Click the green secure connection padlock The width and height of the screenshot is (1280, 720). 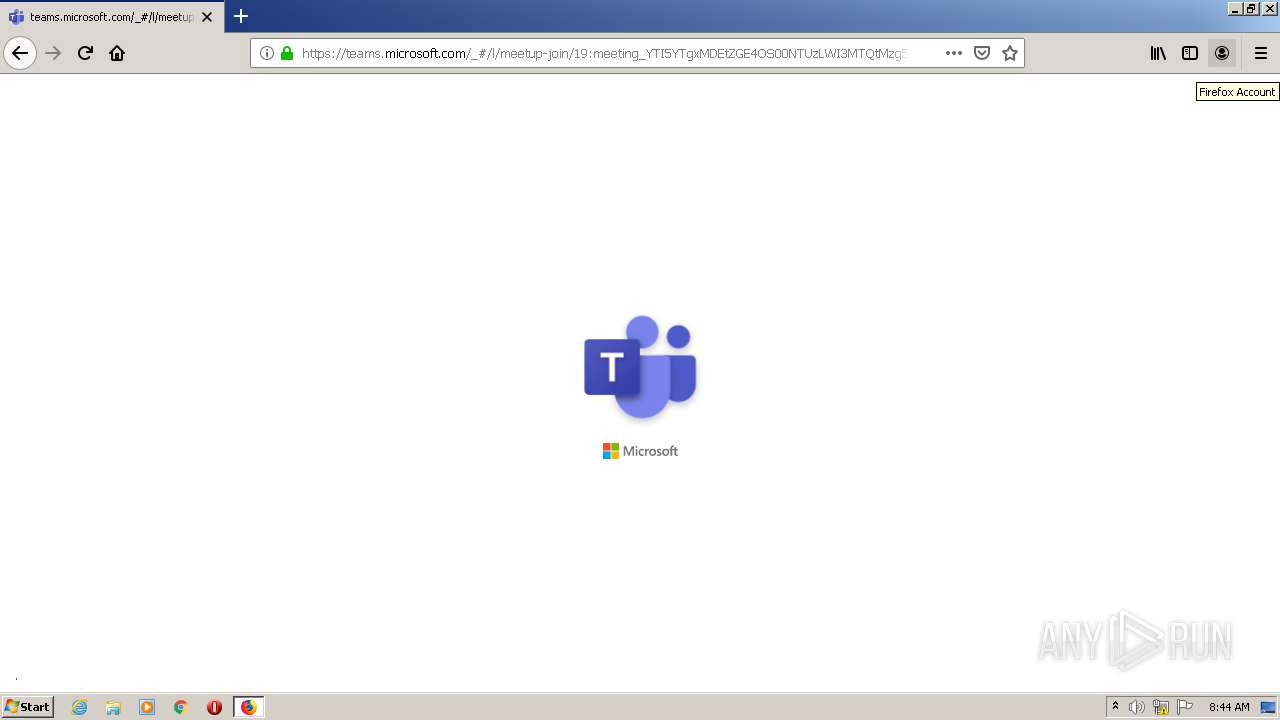[287, 53]
